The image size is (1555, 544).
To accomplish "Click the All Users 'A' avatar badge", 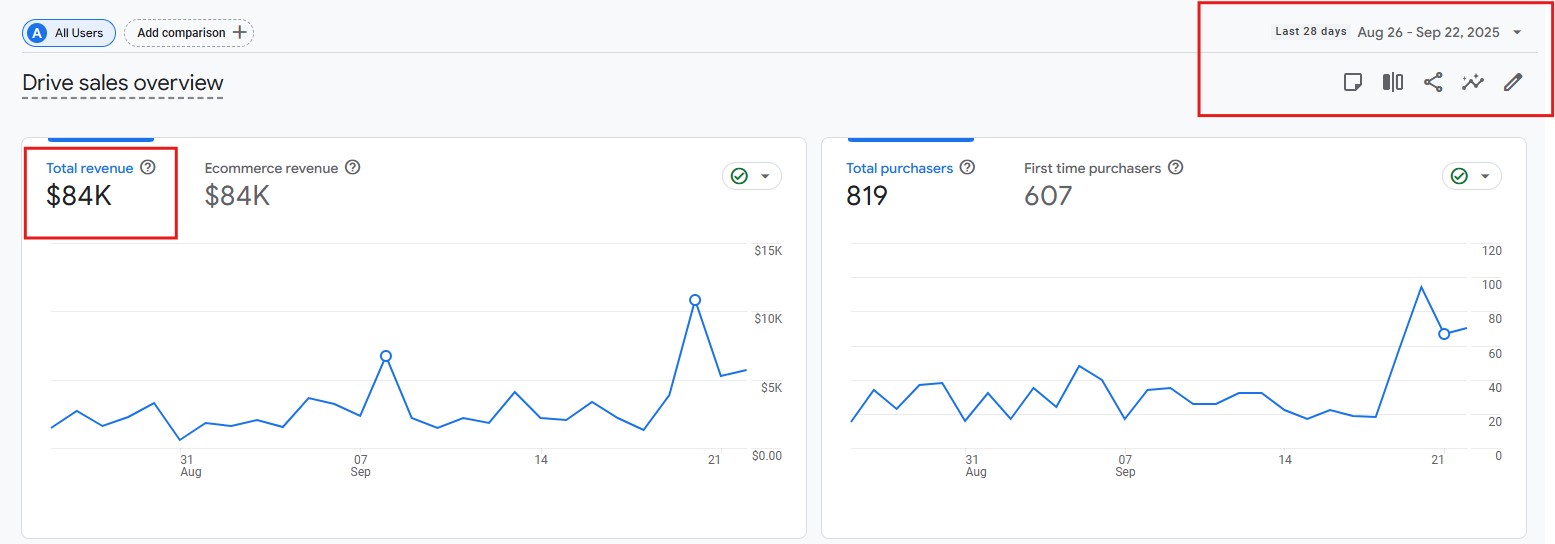I will [x=39, y=33].
